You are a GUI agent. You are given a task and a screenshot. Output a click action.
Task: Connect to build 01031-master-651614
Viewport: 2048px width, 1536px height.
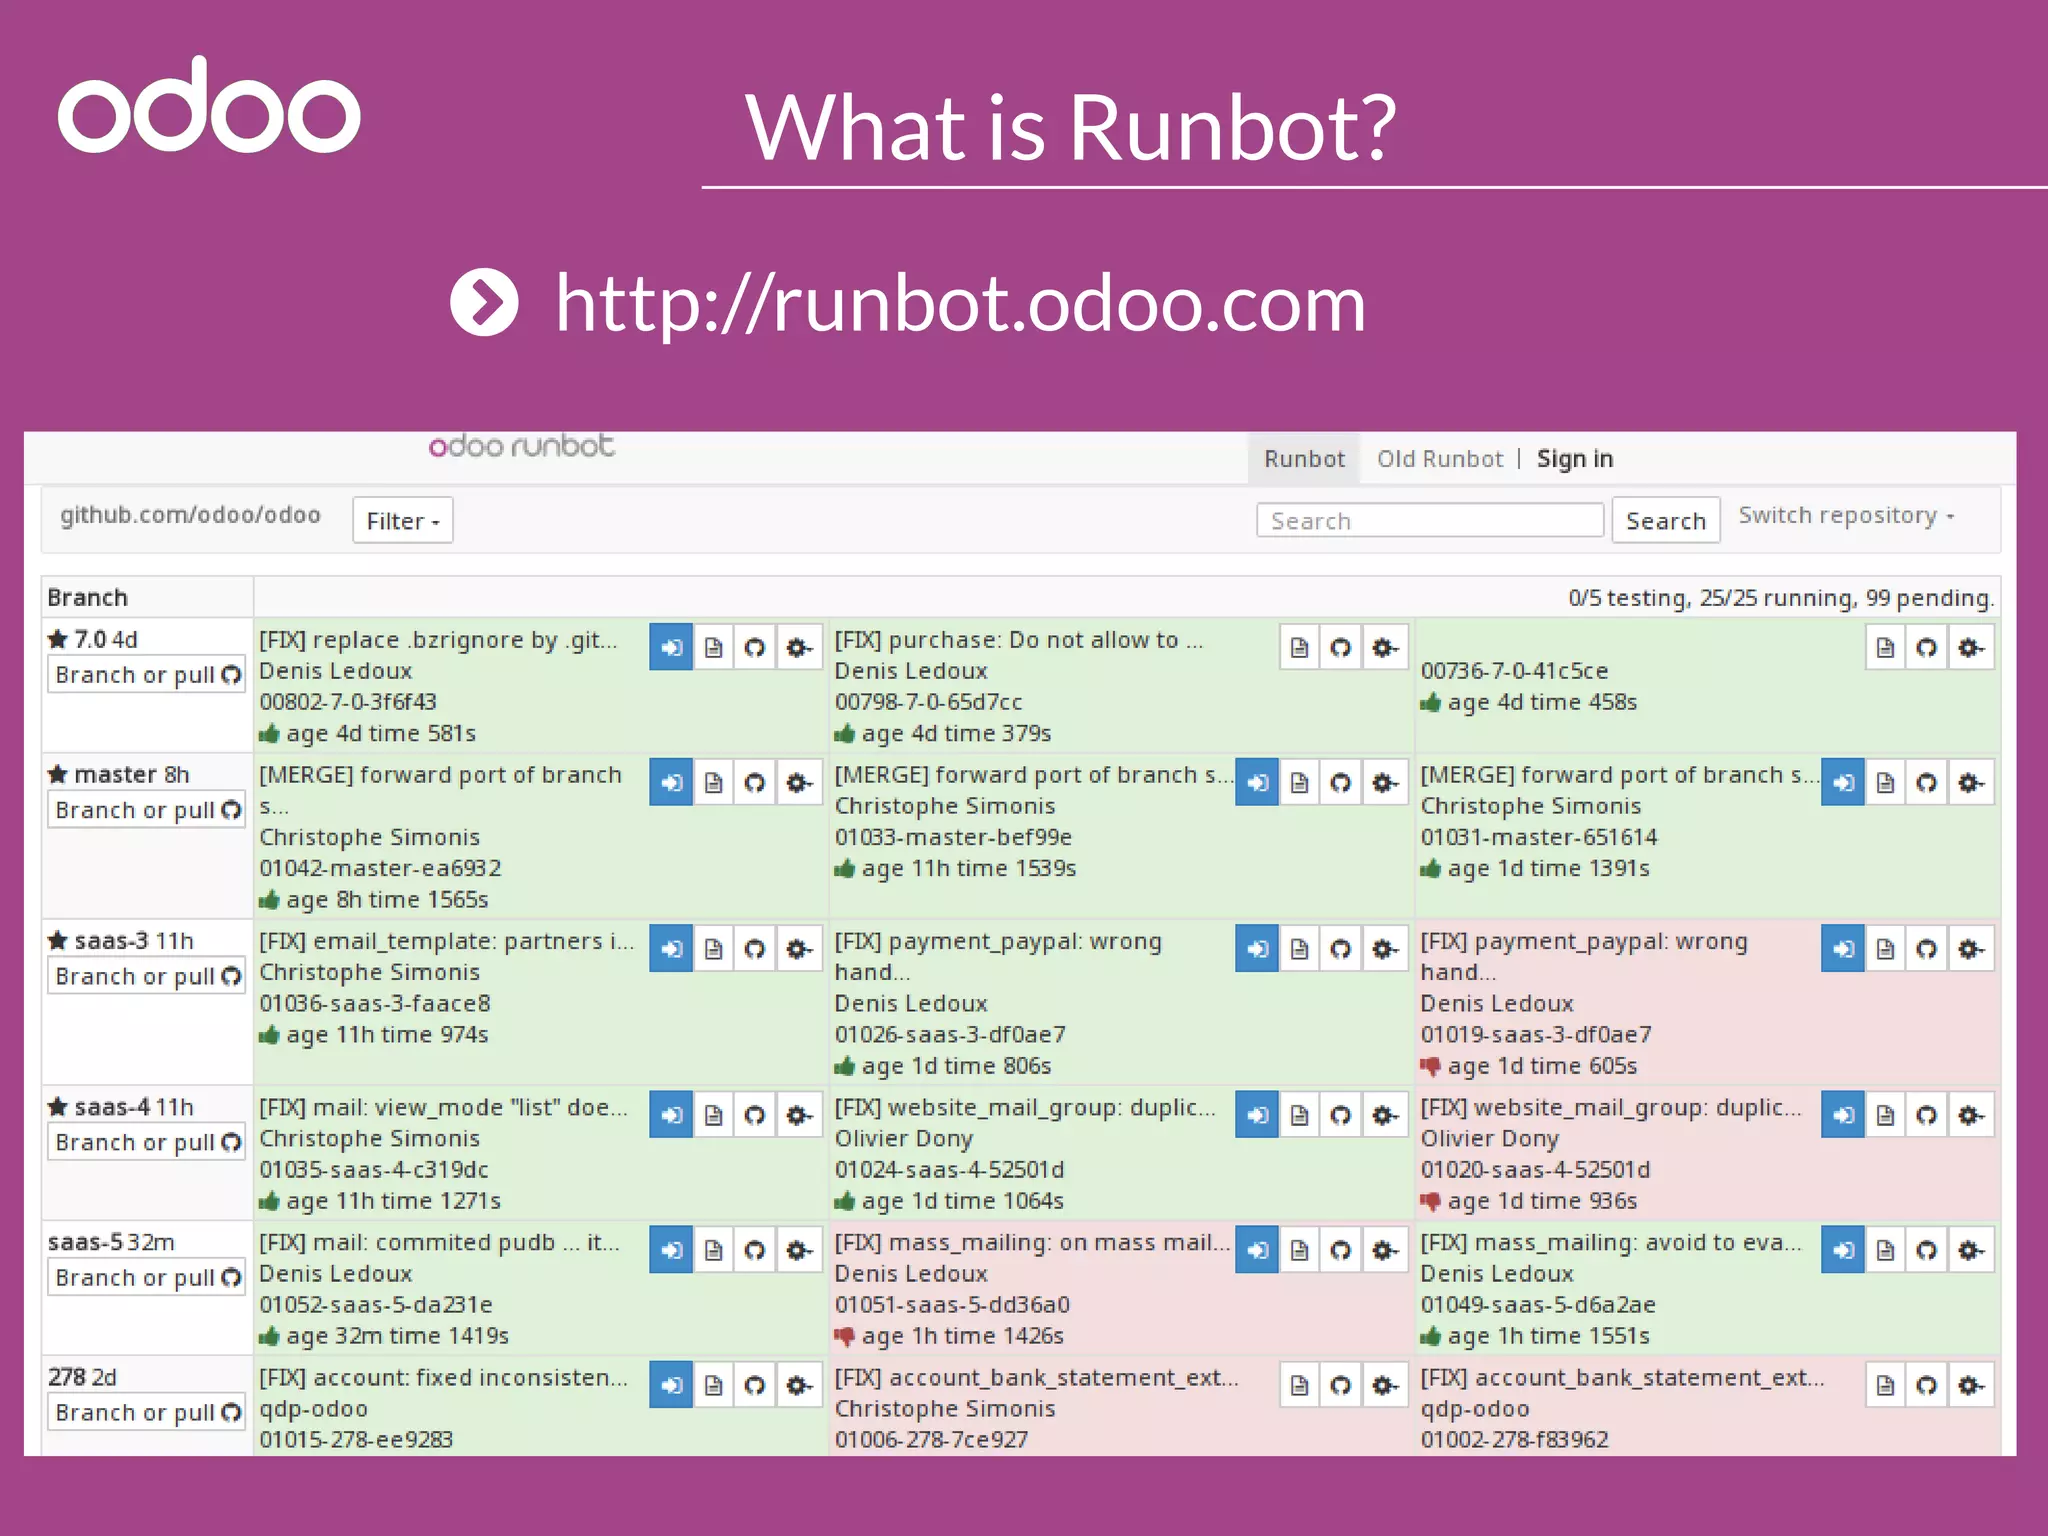coord(1843,782)
